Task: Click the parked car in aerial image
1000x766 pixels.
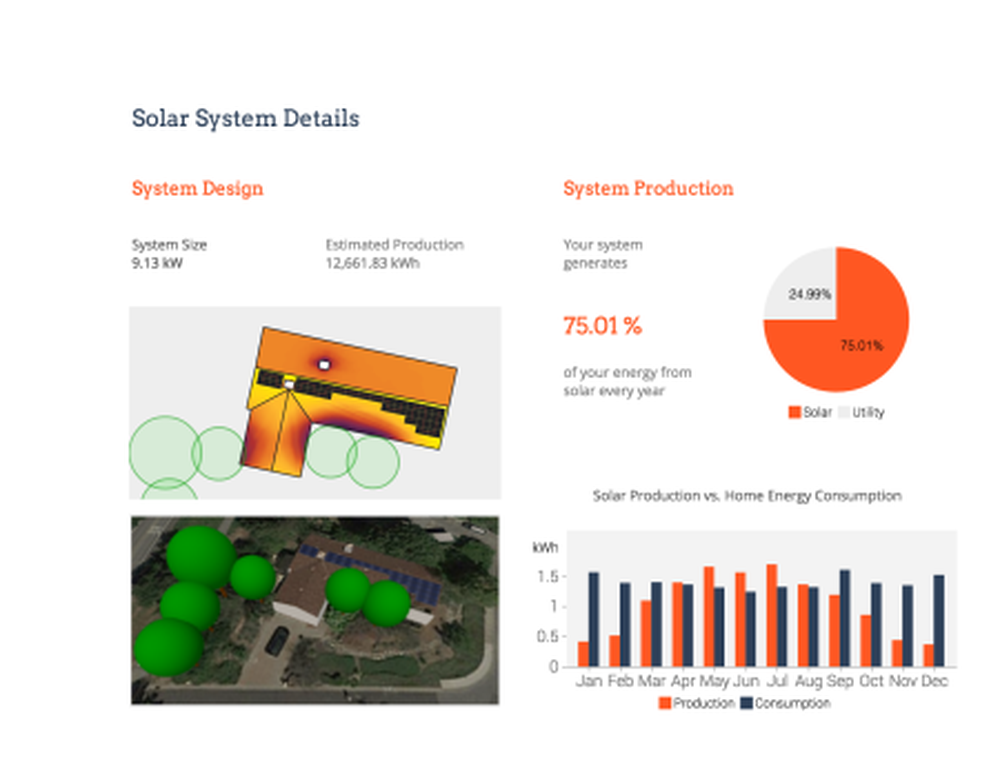Action: click(x=276, y=640)
